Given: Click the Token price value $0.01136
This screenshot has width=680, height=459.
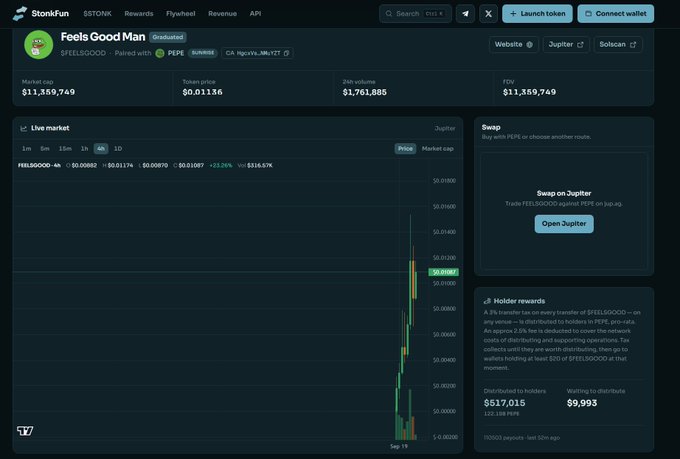Looking at the screenshot, I should tap(203, 92).
